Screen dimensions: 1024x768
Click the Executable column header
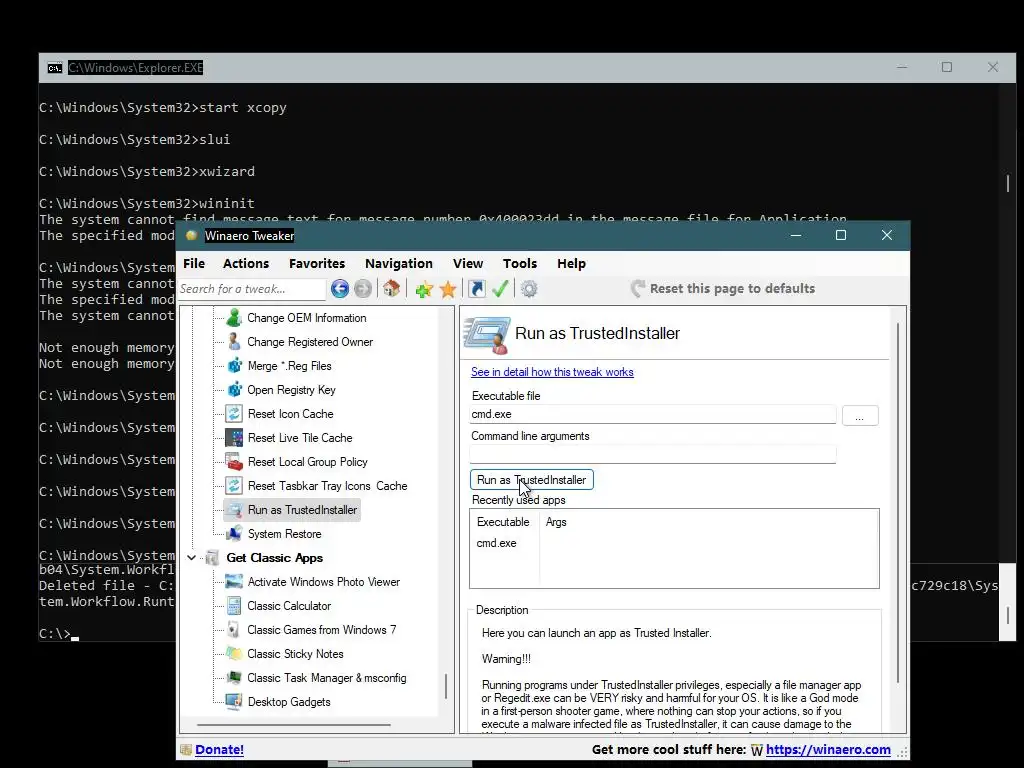(503, 522)
